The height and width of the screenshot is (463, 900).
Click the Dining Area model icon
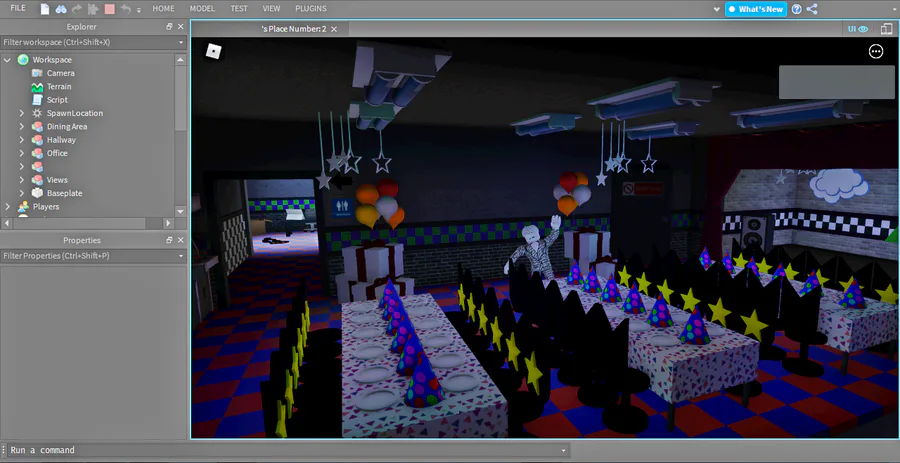[x=37, y=126]
